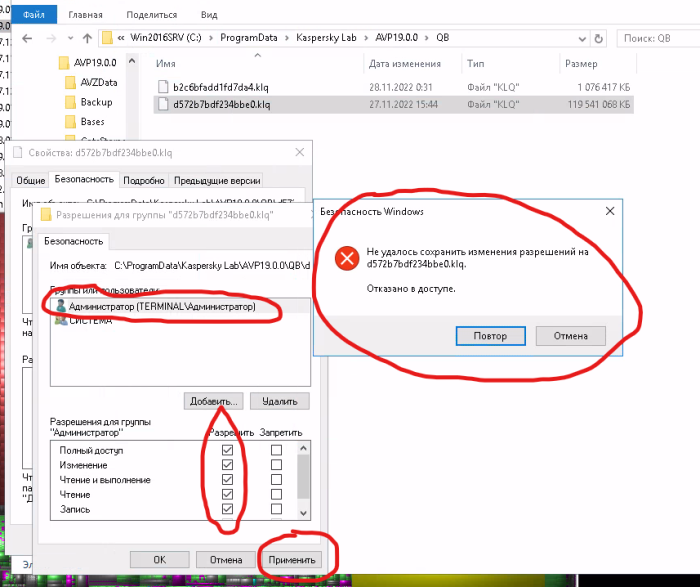Viewport: 700px width, 587px height.
Task: Click file name 'd572b7bdf234bbe0.klq'
Action: coord(222,104)
